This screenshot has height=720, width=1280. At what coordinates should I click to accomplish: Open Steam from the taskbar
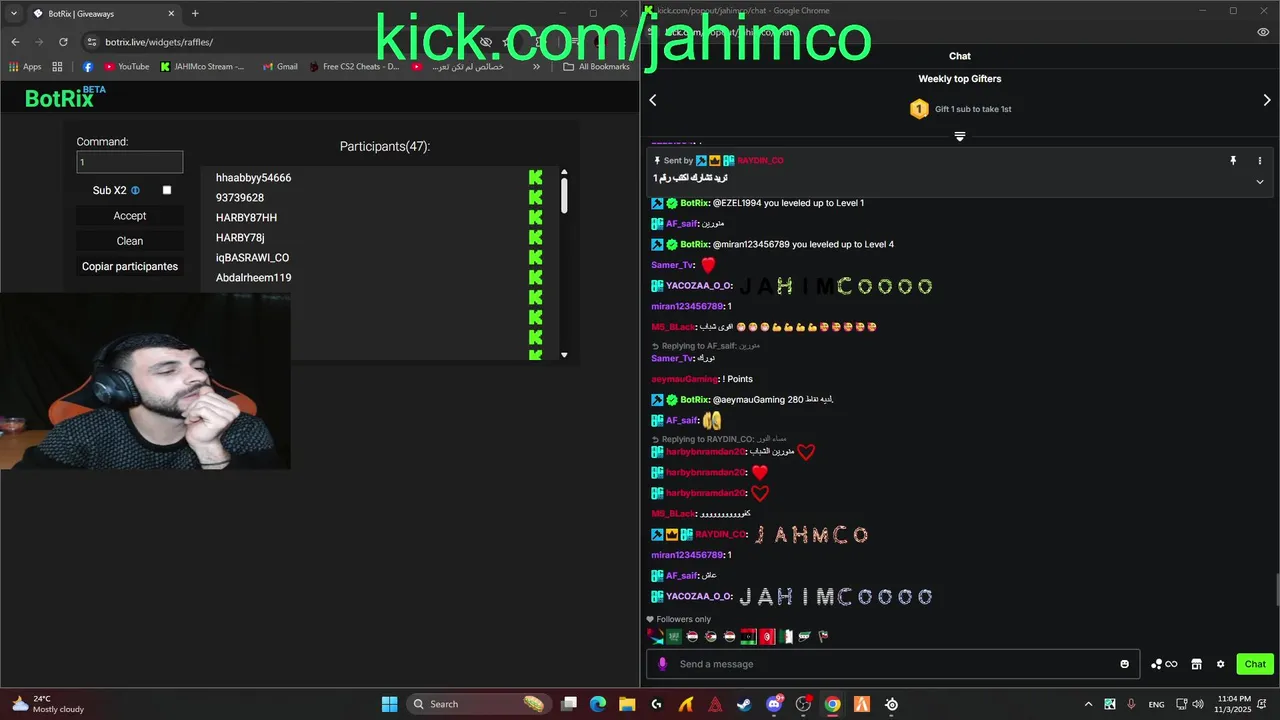tap(745, 704)
